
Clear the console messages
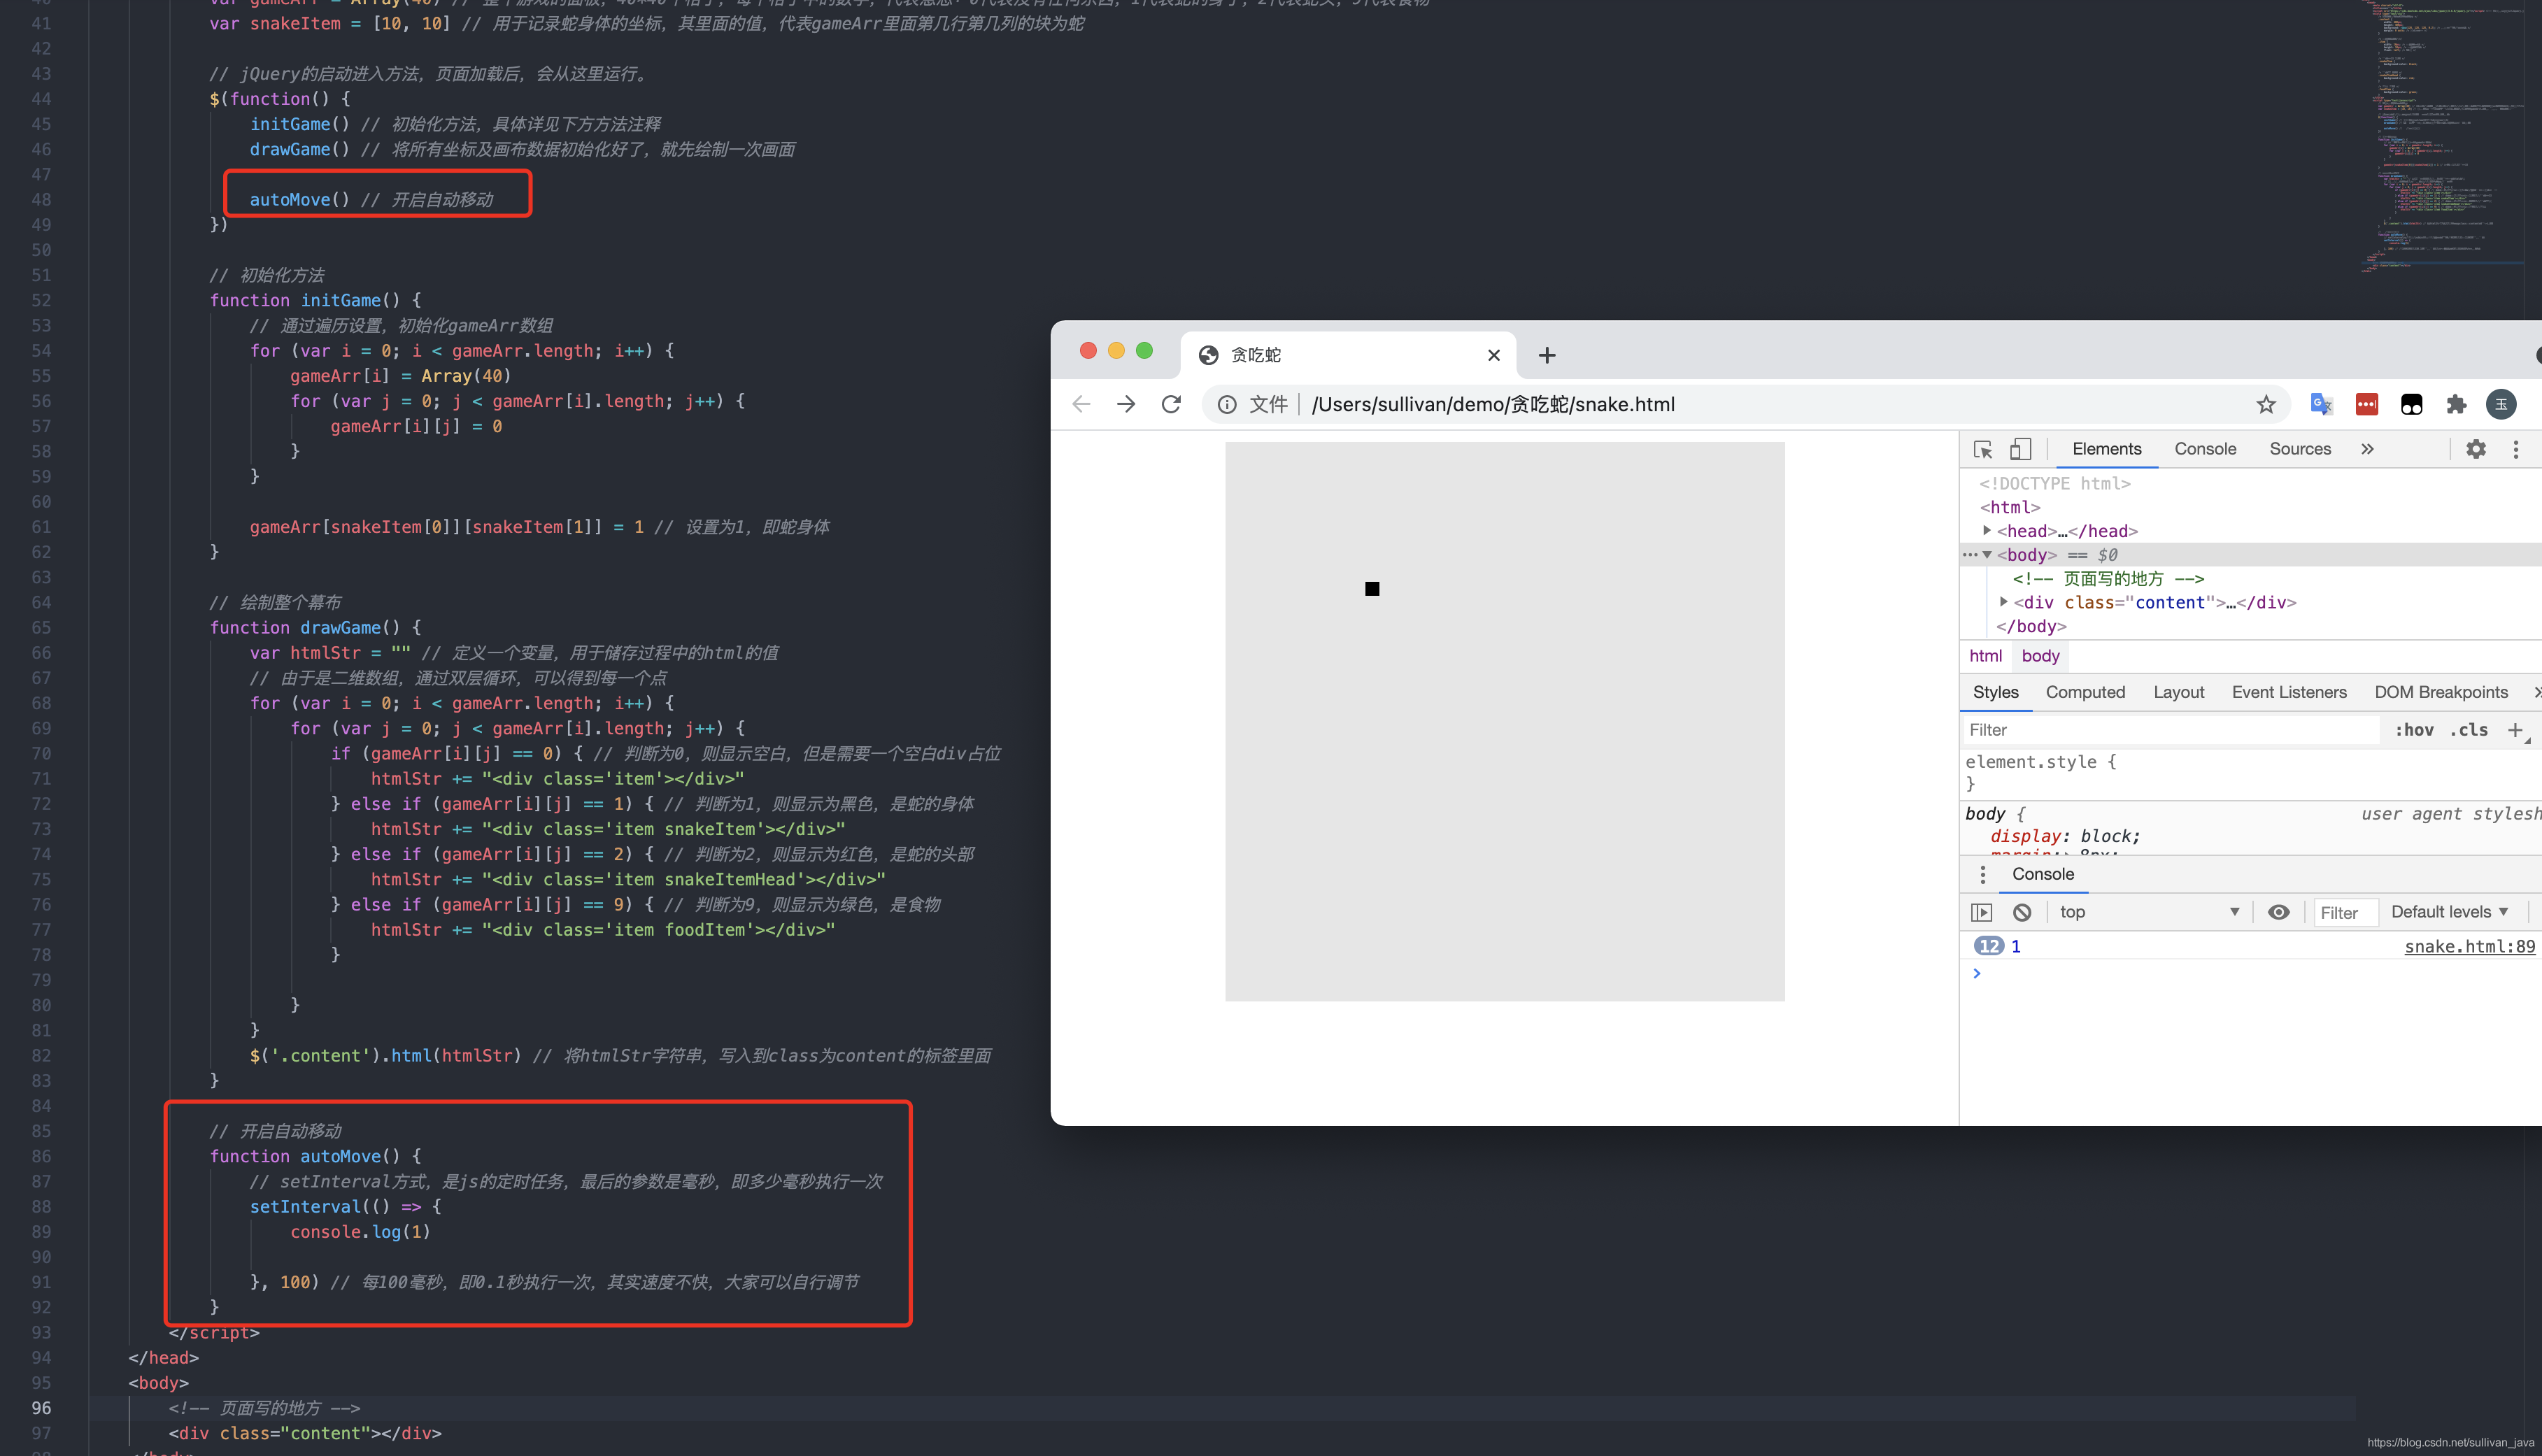pyautogui.click(x=2022, y=912)
